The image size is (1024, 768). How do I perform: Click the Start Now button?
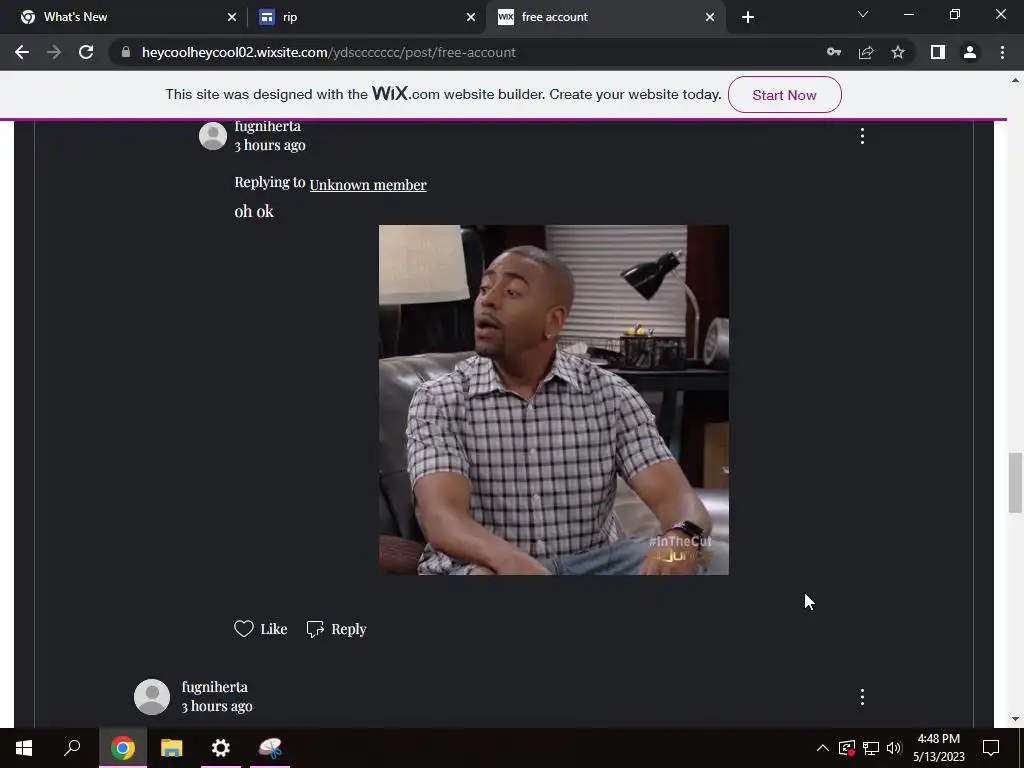tap(784, 95)
